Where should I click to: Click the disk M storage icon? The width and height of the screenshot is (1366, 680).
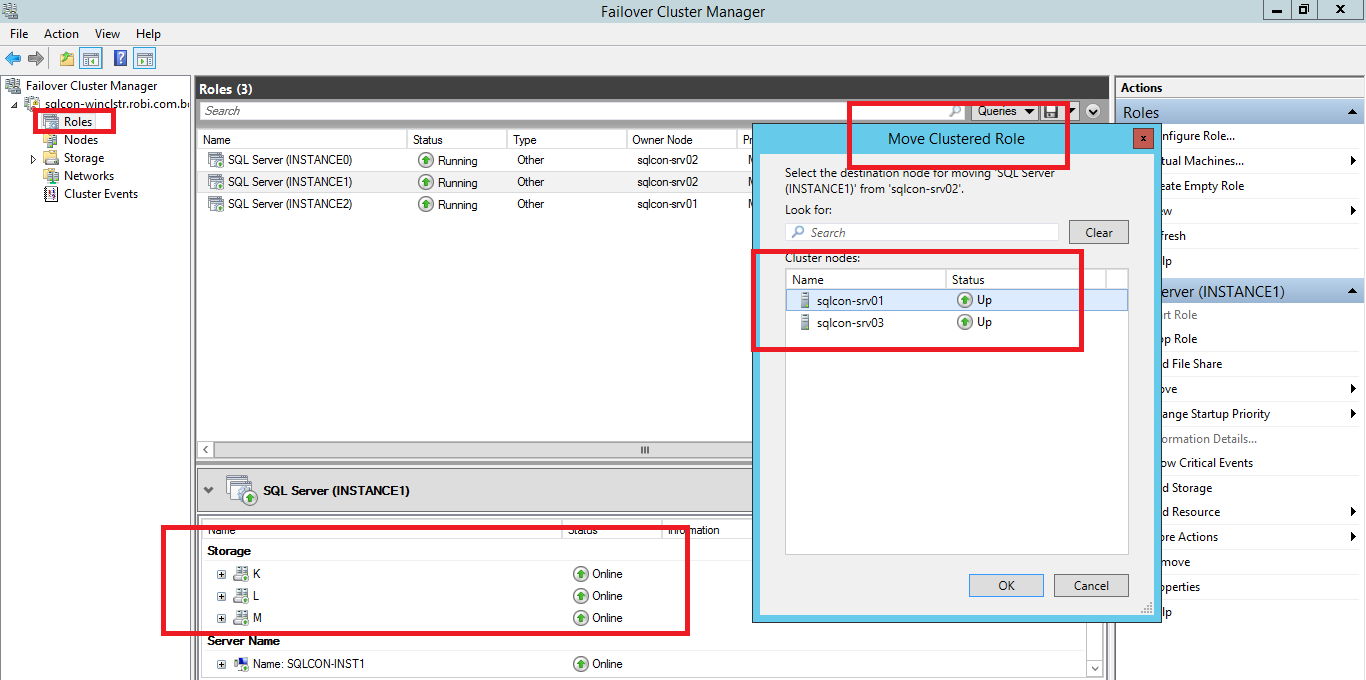pos(241,618)
